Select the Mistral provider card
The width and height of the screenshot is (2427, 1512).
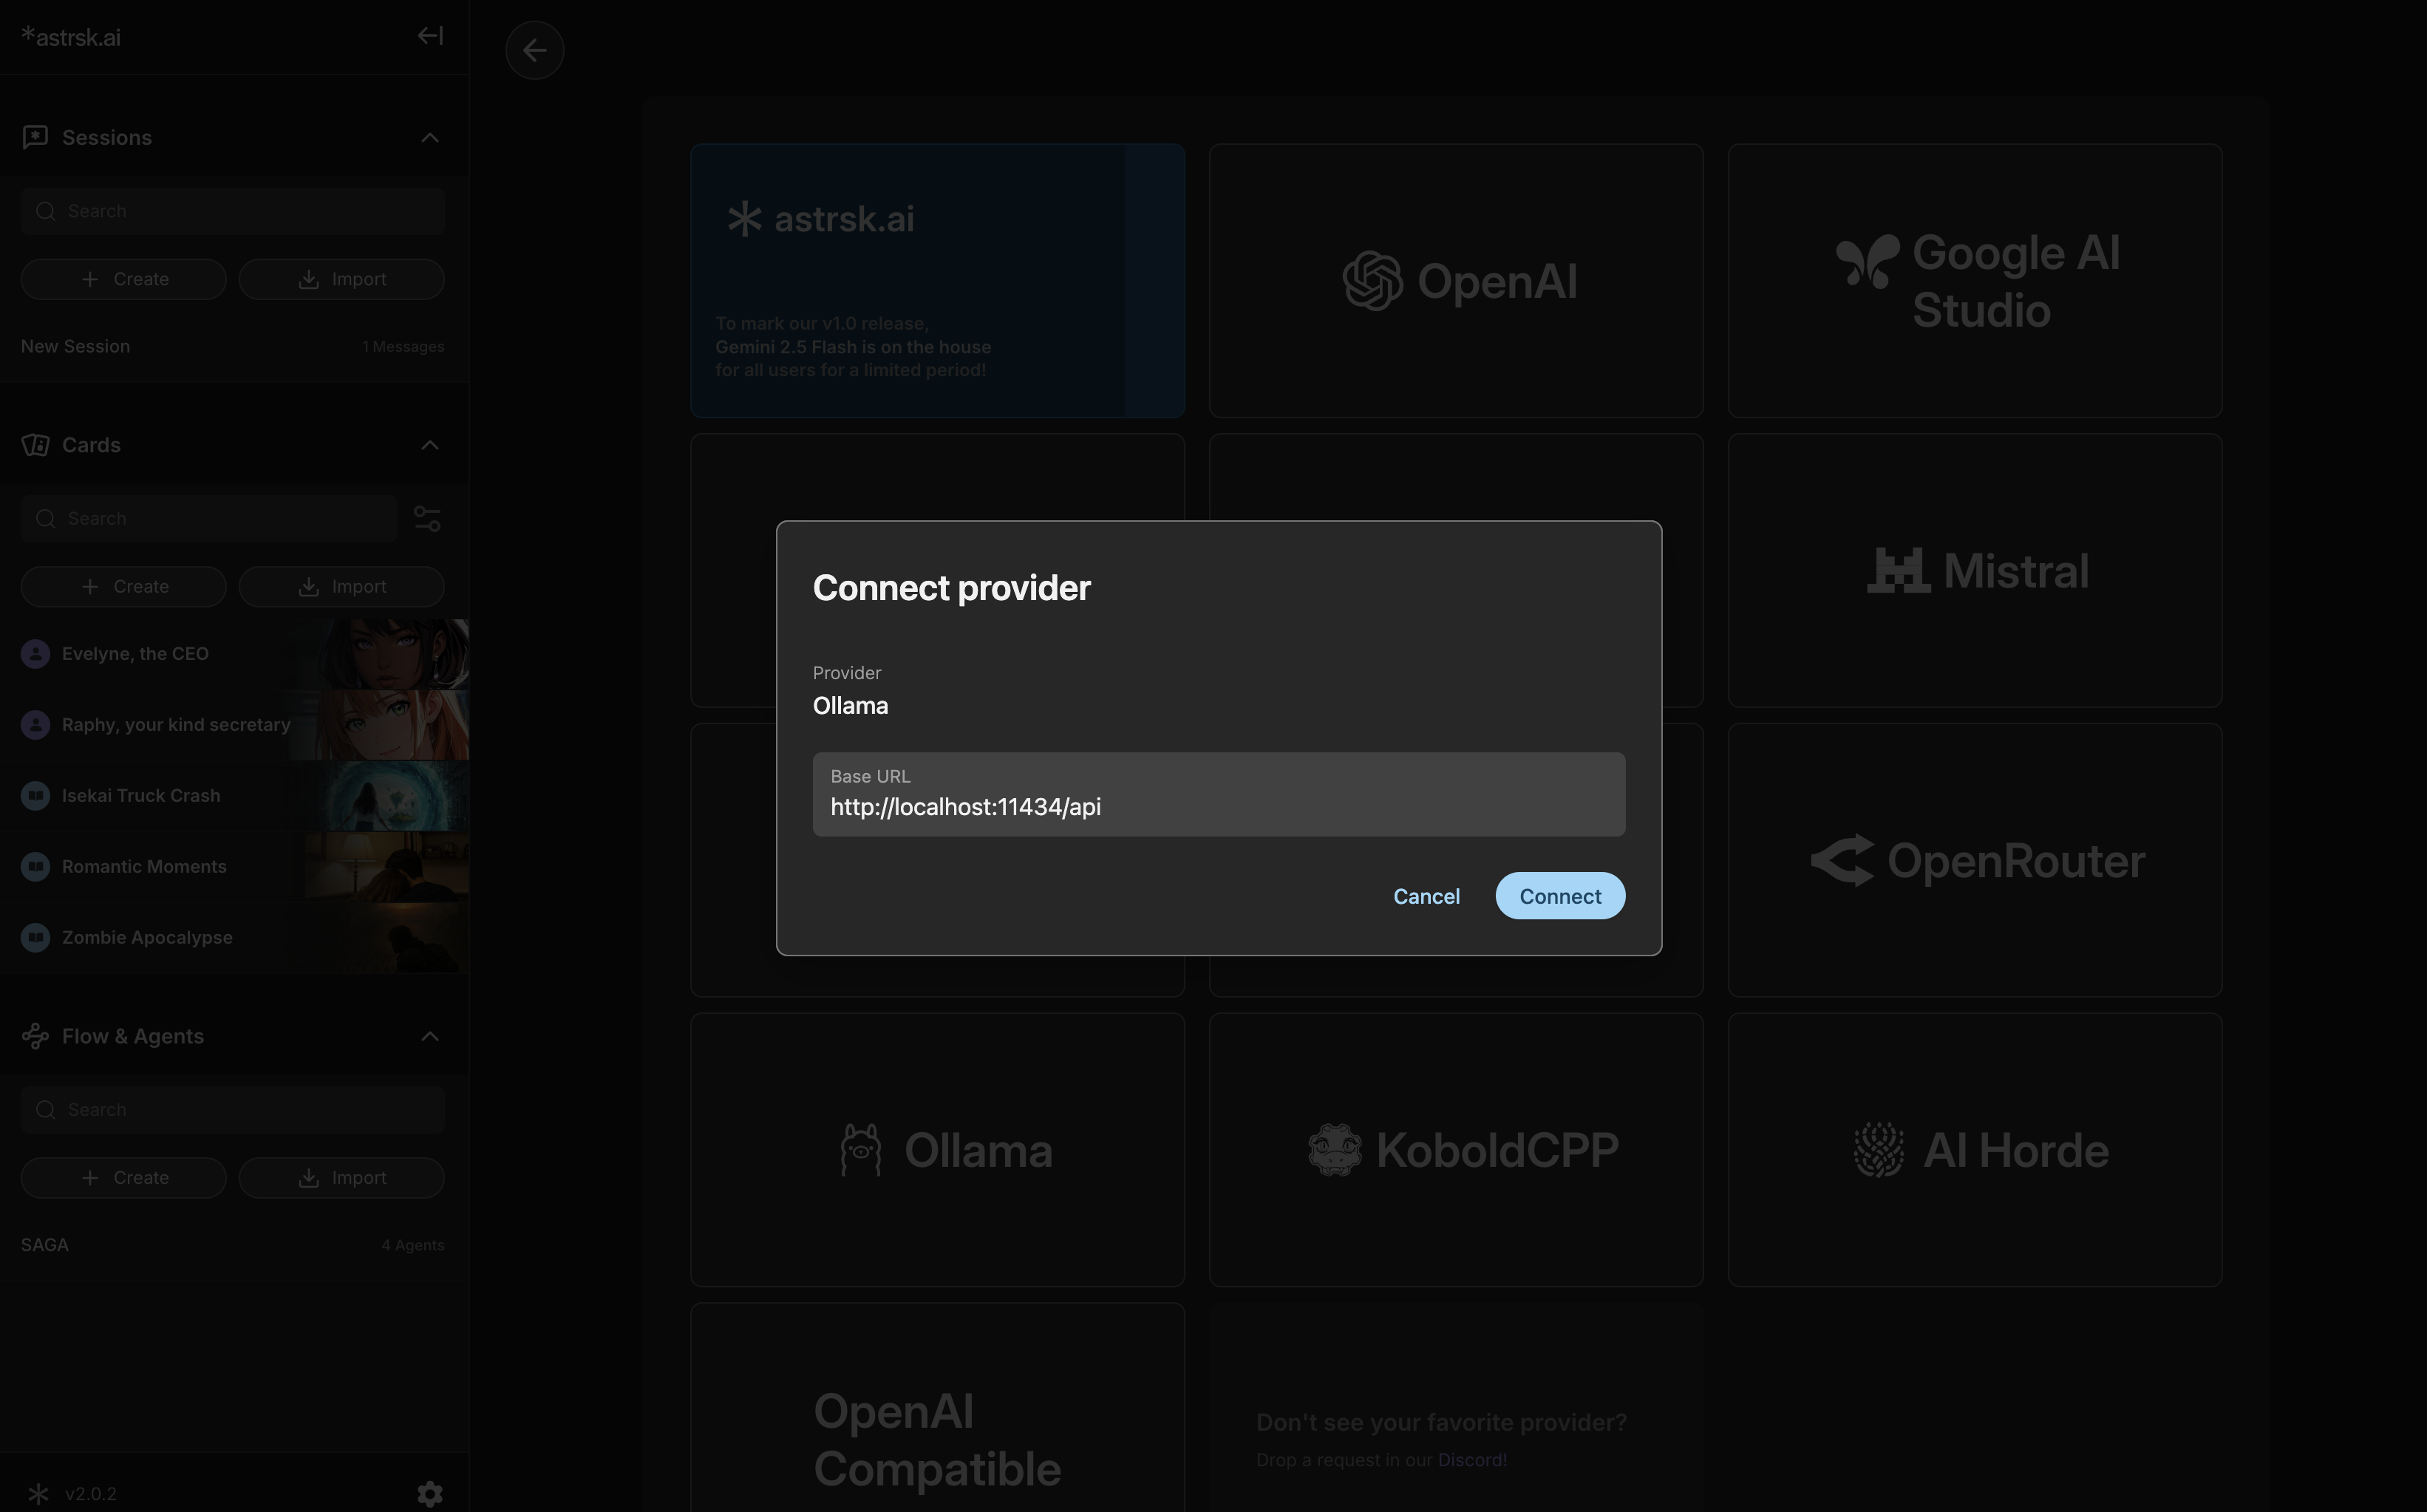(1975, 570)
